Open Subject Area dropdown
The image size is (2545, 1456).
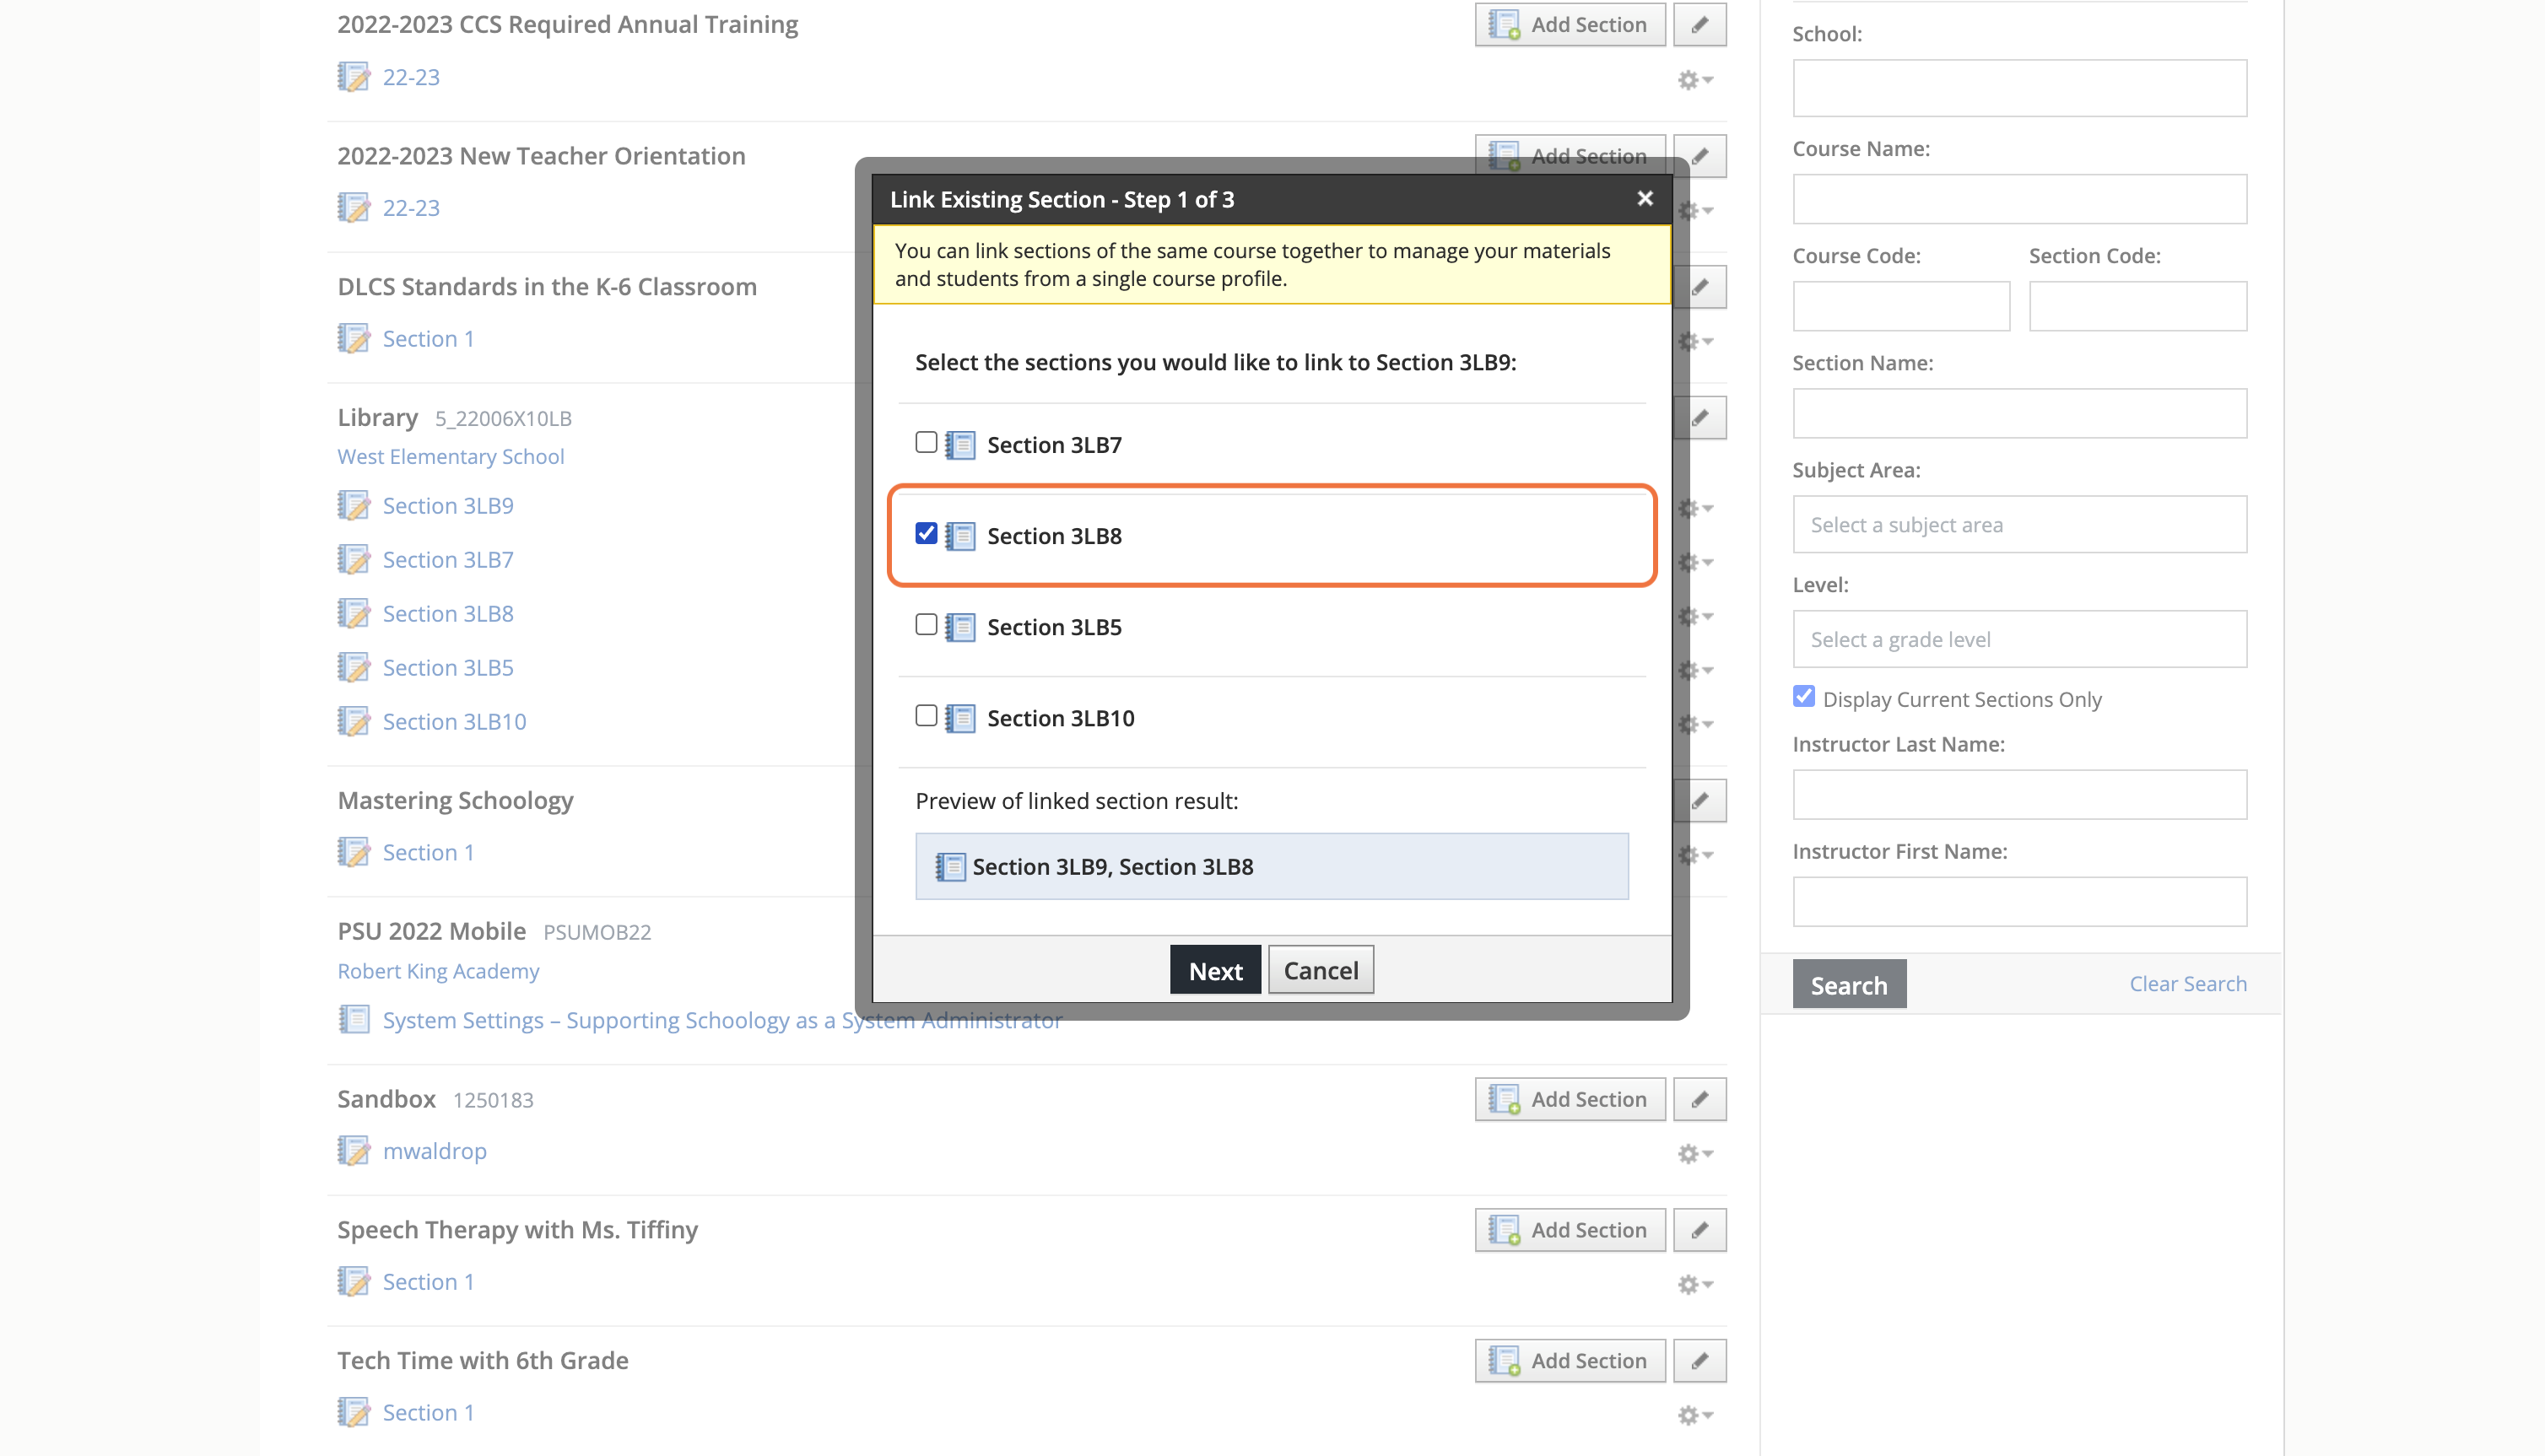(2019, 524)
